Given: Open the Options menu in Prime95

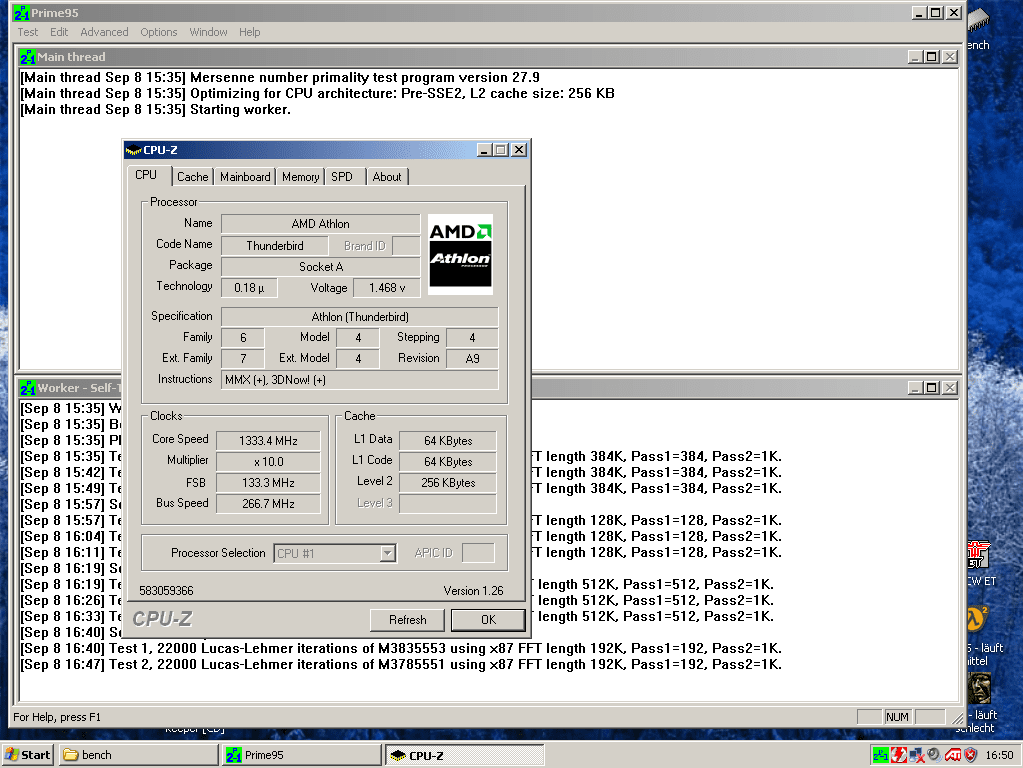Looking at the screenshot, I should [x=159, y=32].
